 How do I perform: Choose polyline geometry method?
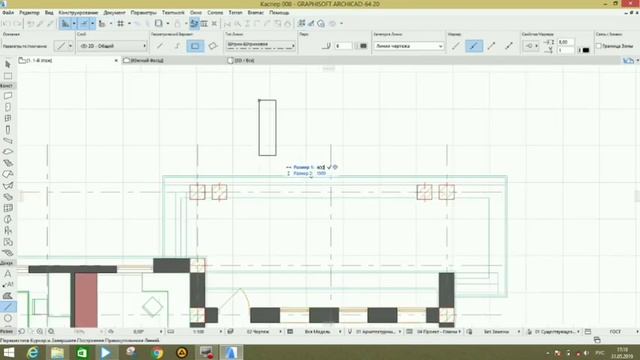pos(177,46)
